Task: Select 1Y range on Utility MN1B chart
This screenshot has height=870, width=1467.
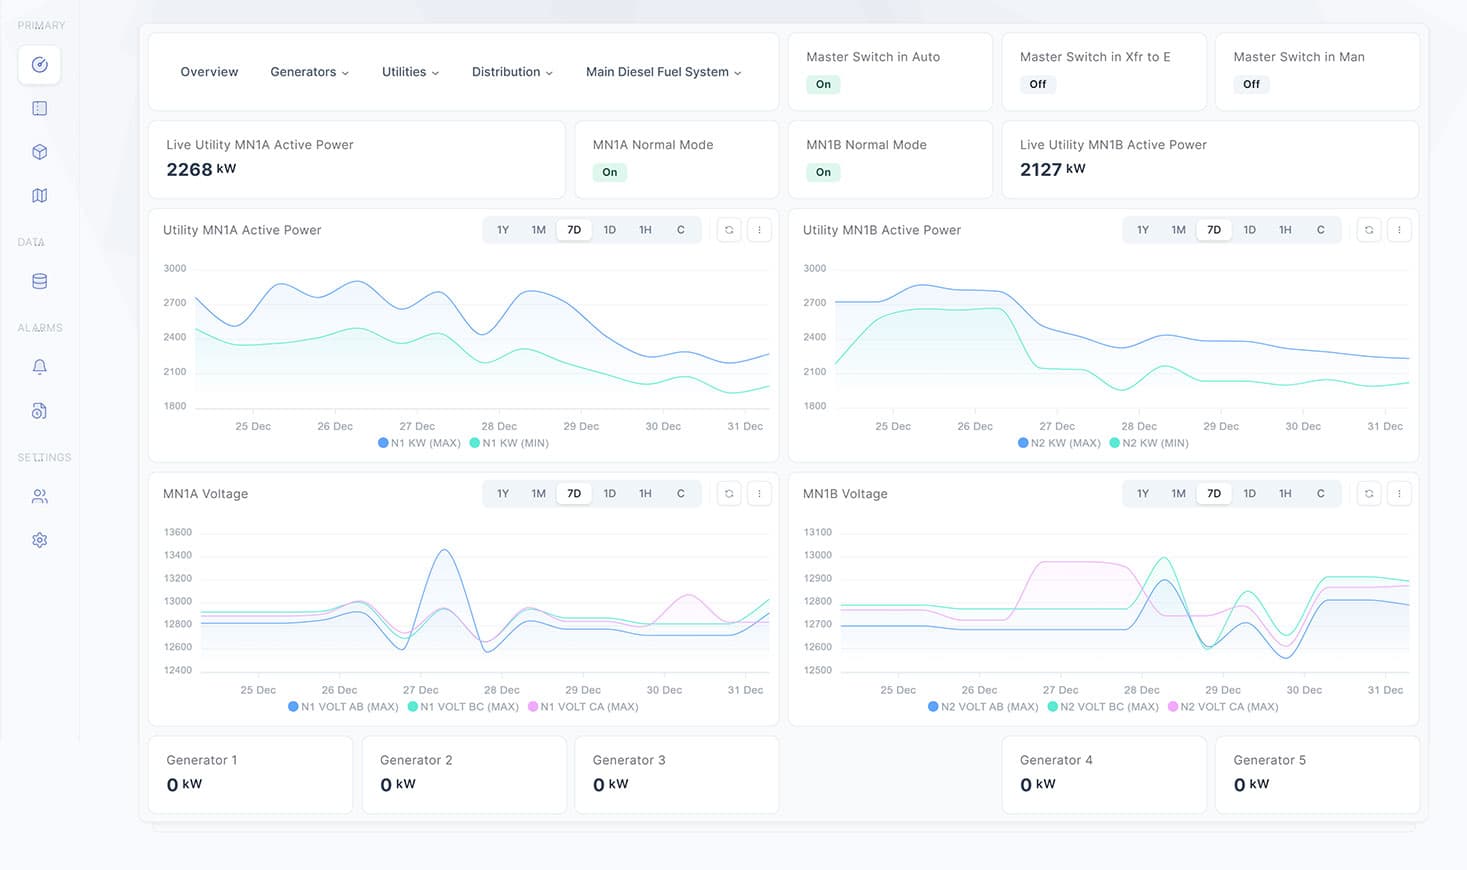Action: point(1142,230)
